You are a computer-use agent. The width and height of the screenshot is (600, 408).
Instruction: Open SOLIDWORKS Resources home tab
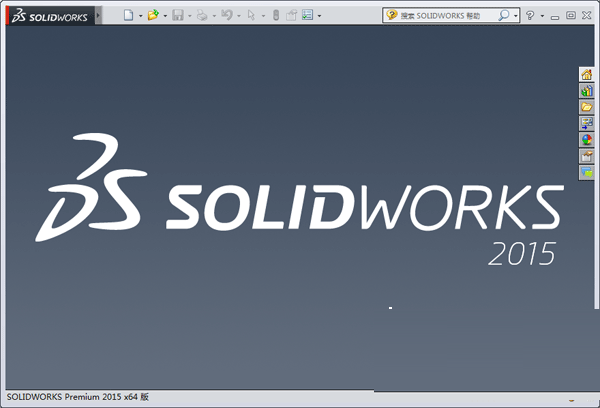(x=587, y=74)
